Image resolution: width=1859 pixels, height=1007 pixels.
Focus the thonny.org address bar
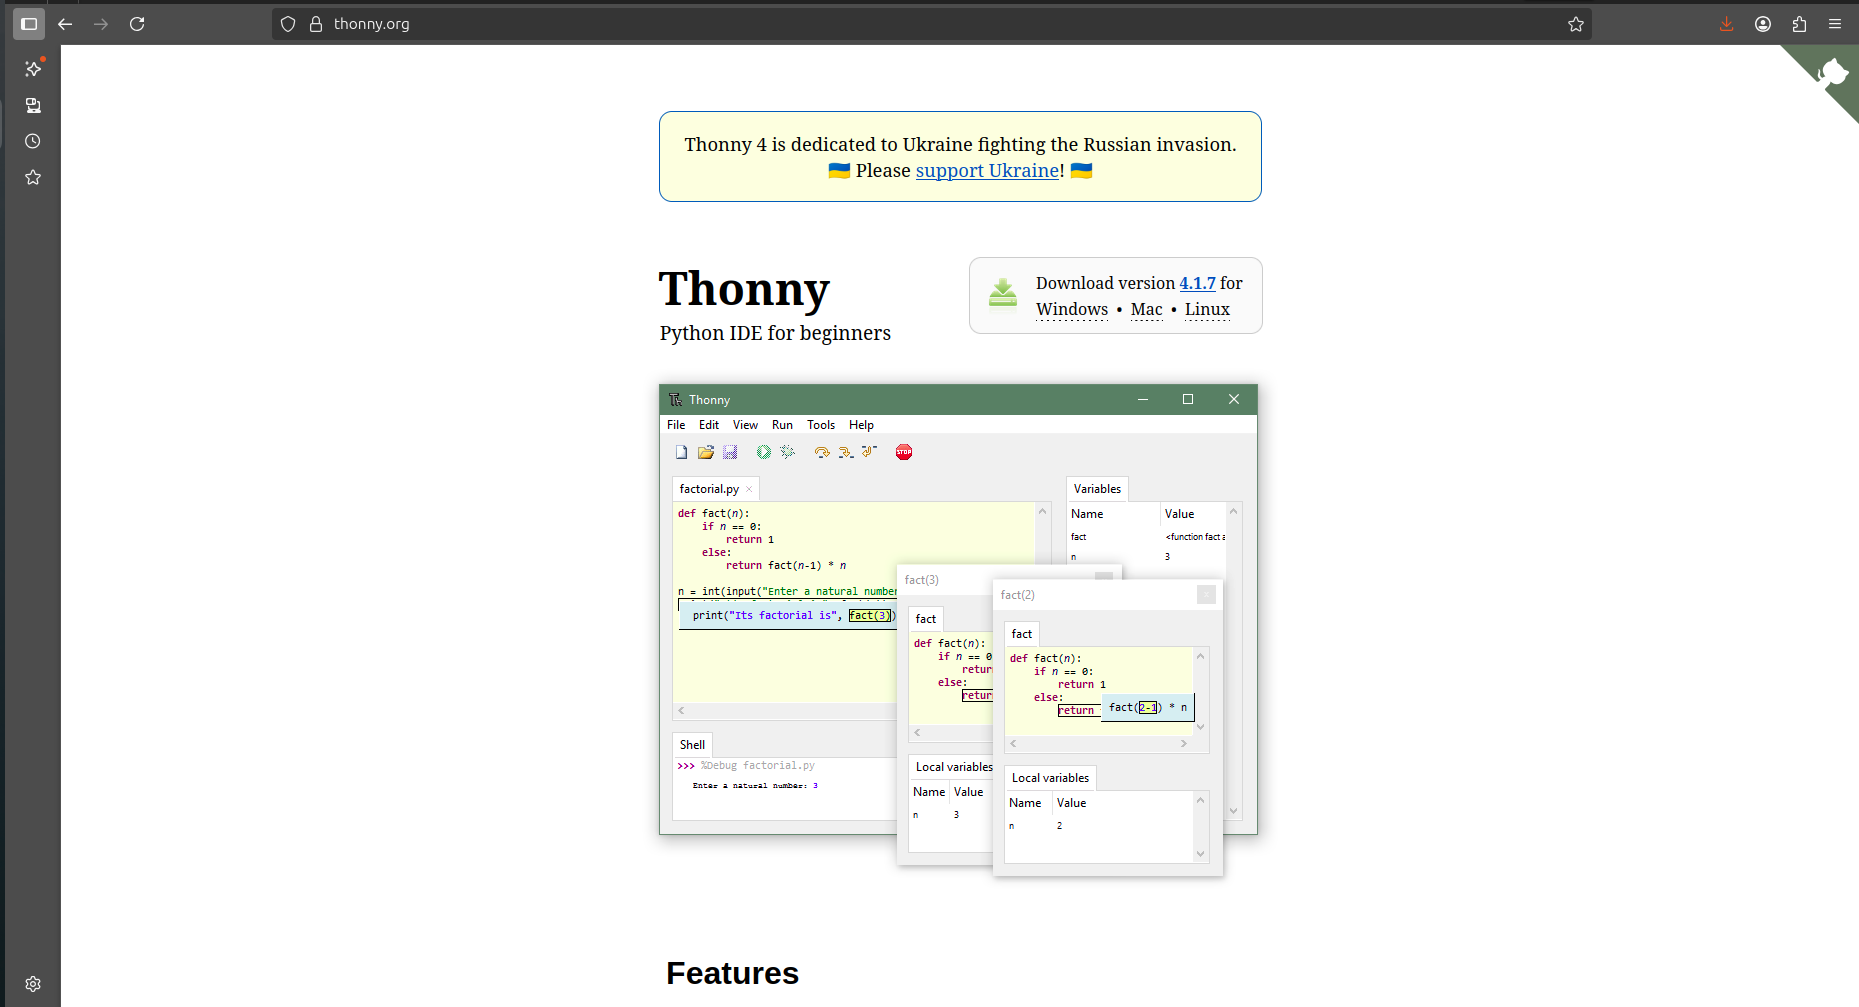pyautogui.click(x=900, y=24)
